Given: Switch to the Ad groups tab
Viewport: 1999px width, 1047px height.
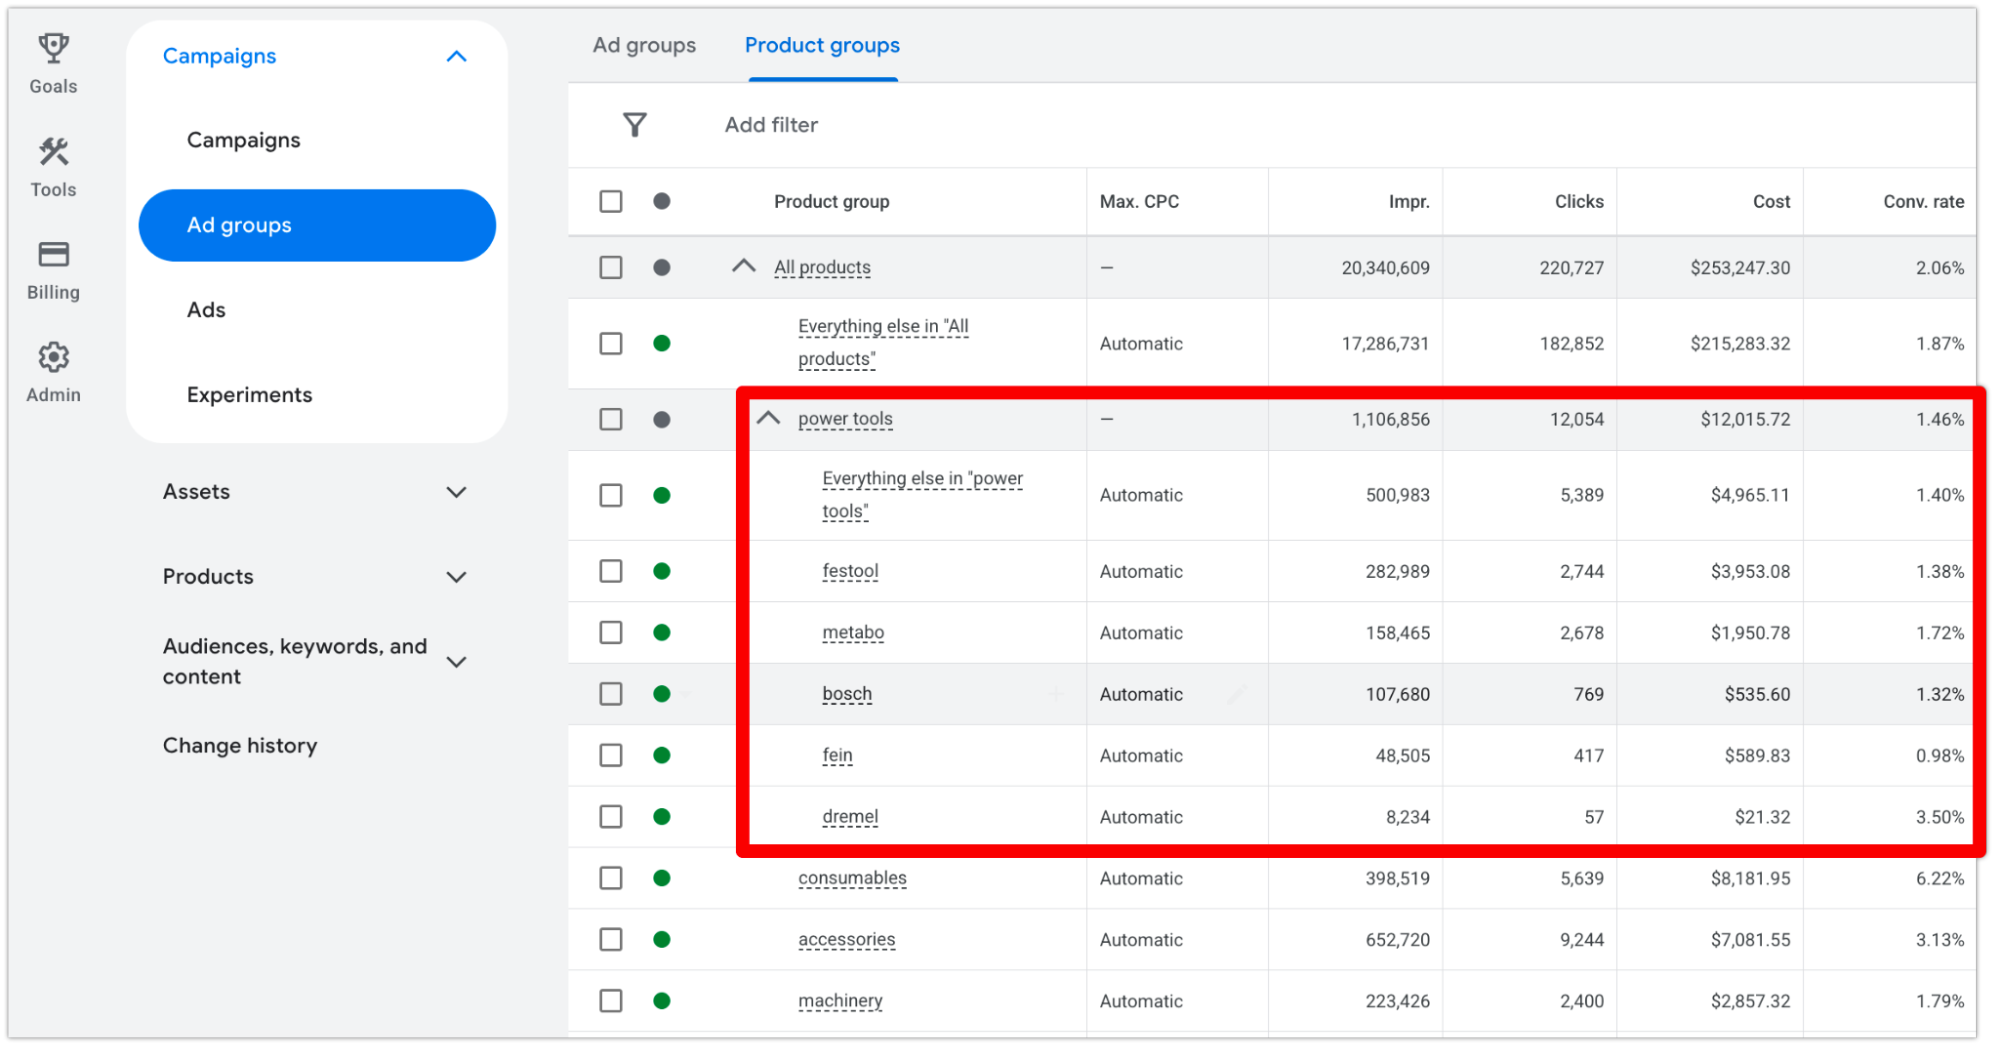Looking at the screenshot, I should [x=644, y=45].
